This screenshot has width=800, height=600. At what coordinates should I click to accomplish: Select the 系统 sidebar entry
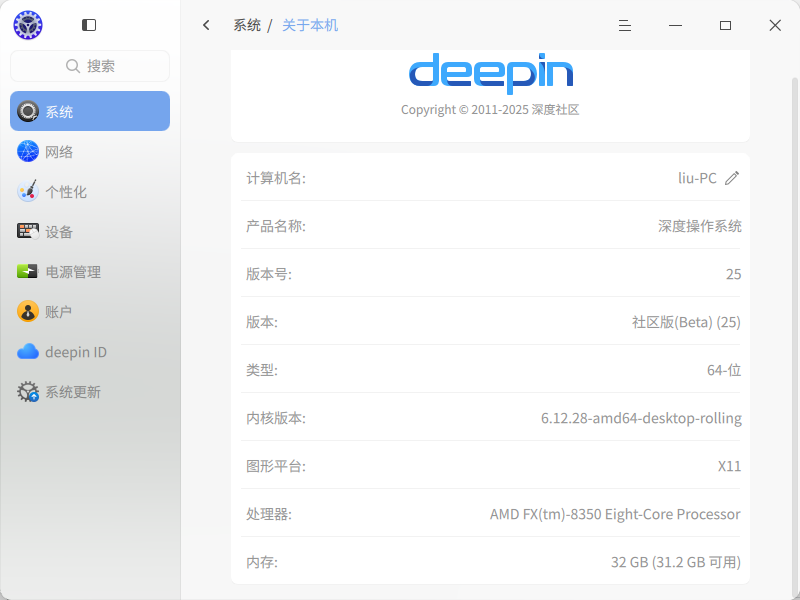(x=90, y=111)
